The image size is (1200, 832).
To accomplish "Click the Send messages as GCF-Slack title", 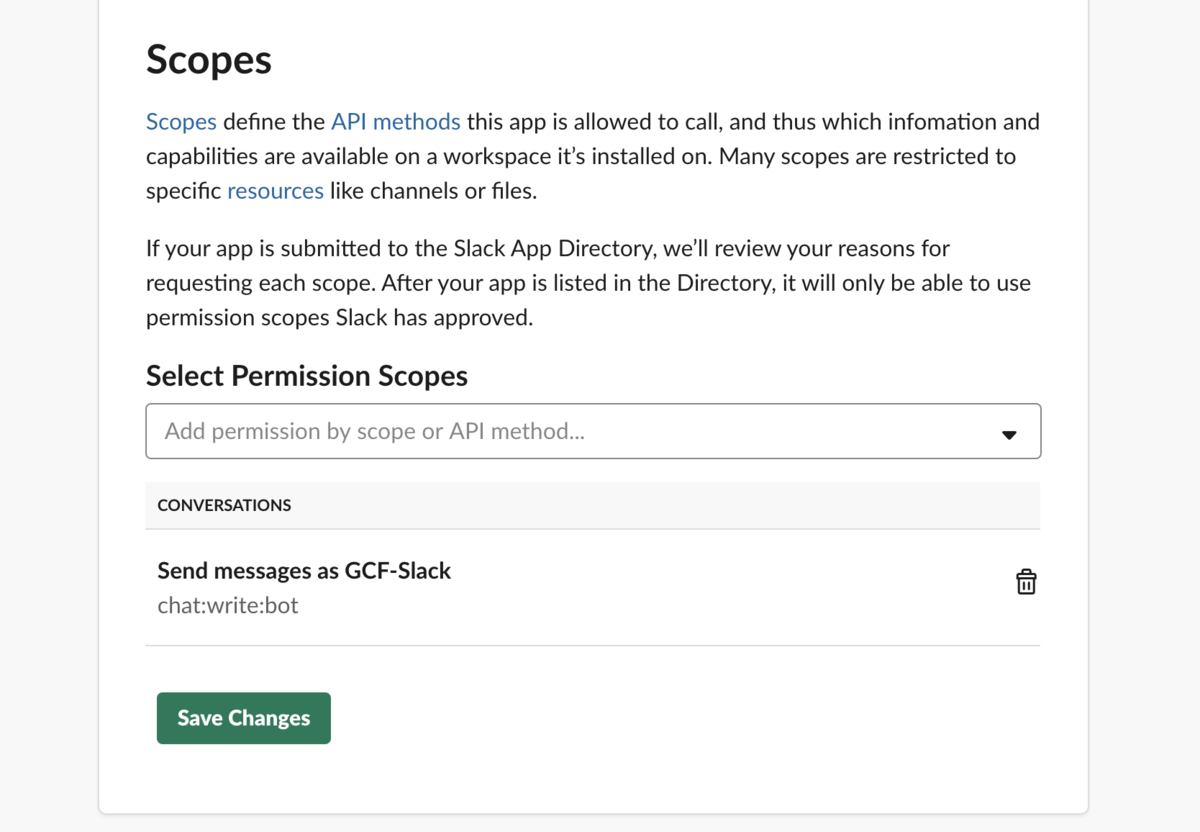I will 304,571.
